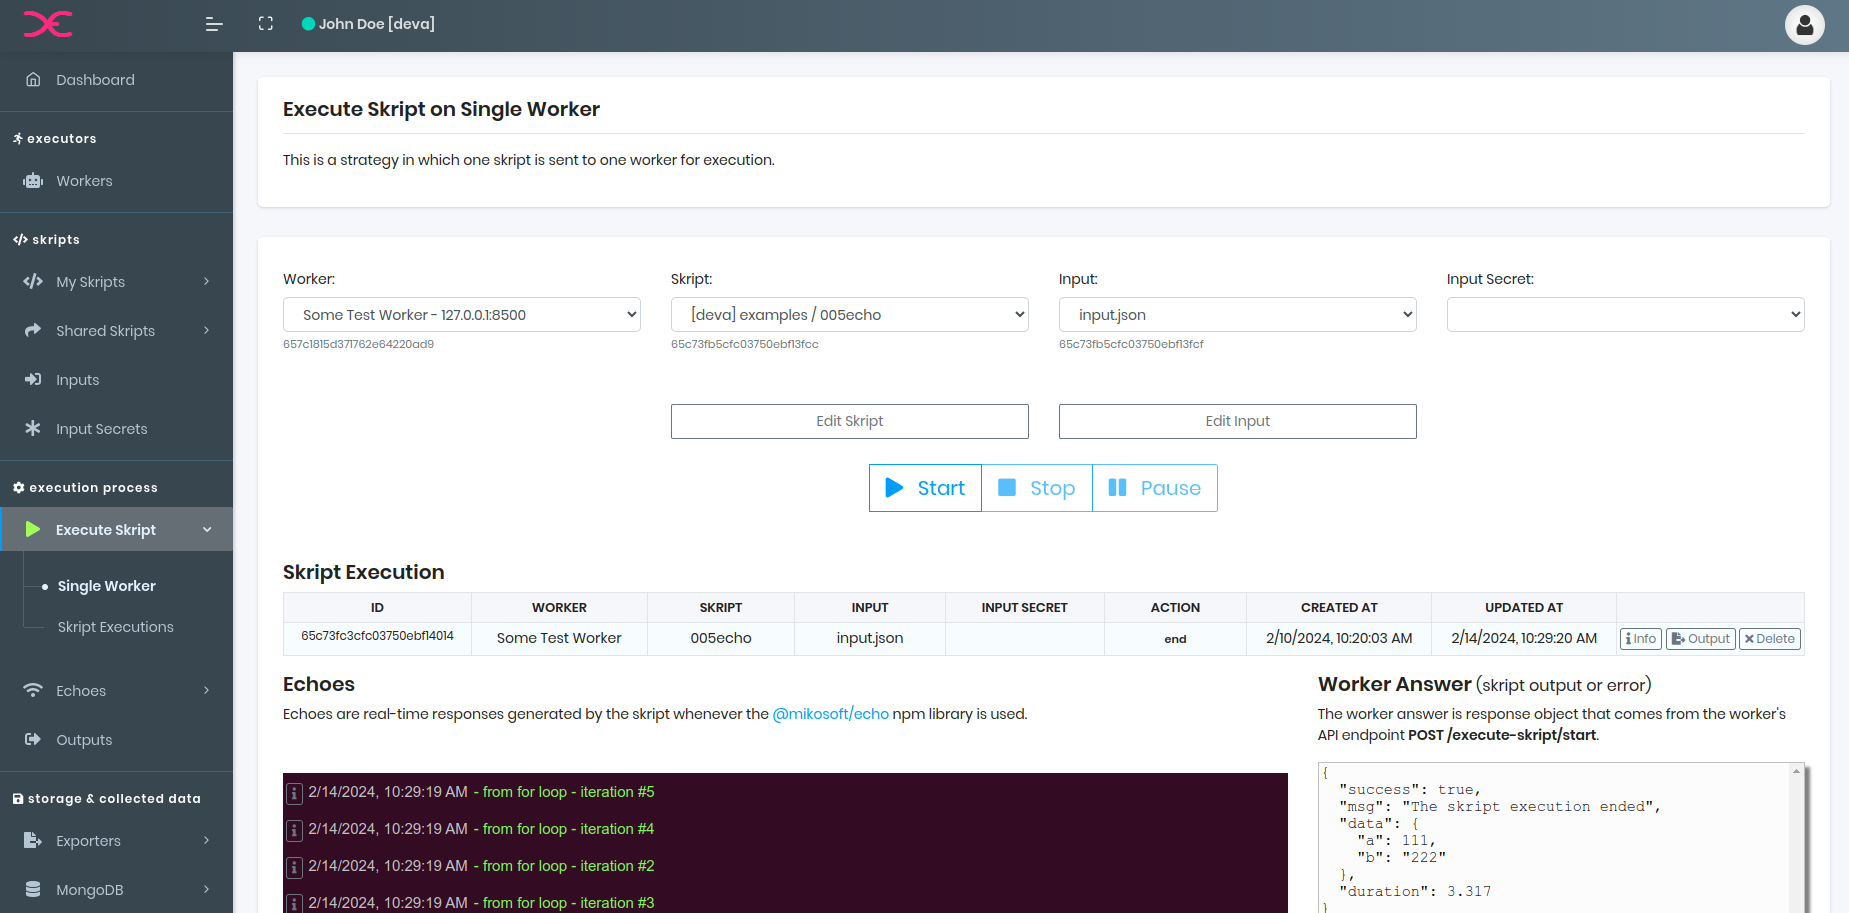
Task: Click the Edit Skript button
Action: [x=850, y=421]
